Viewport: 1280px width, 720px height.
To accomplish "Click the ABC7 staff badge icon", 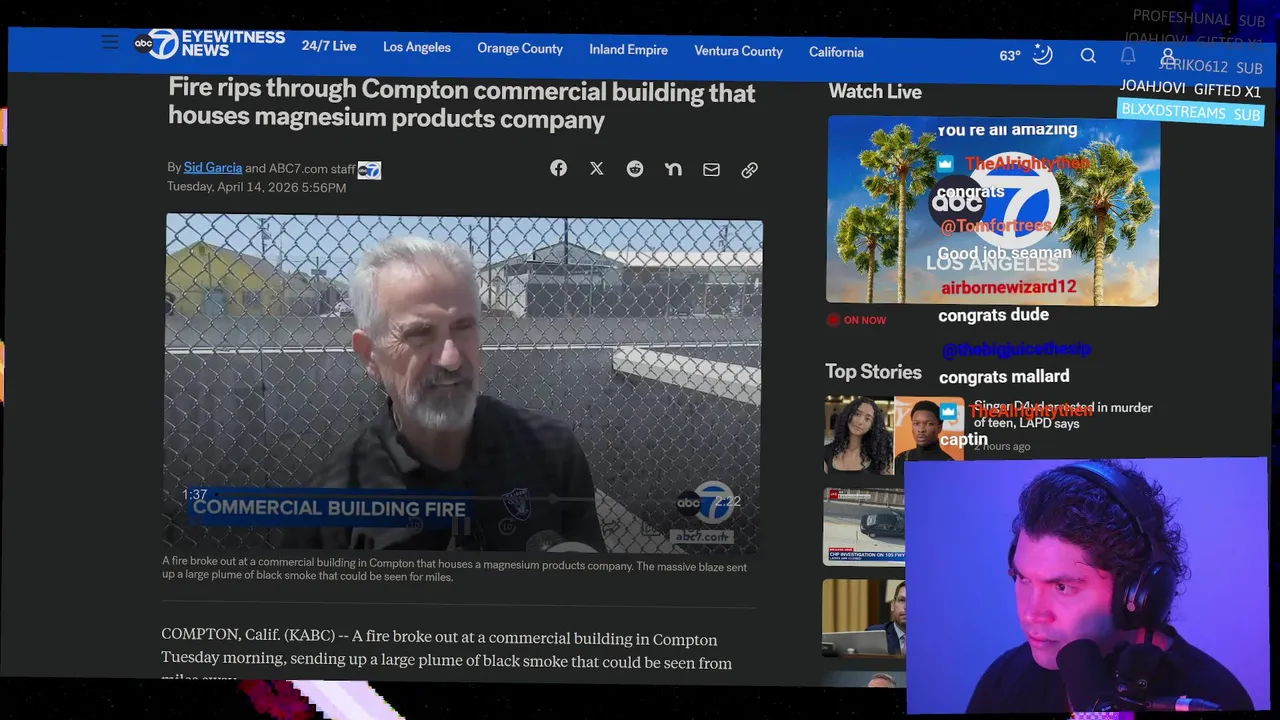I will click(x=369, y=170).
